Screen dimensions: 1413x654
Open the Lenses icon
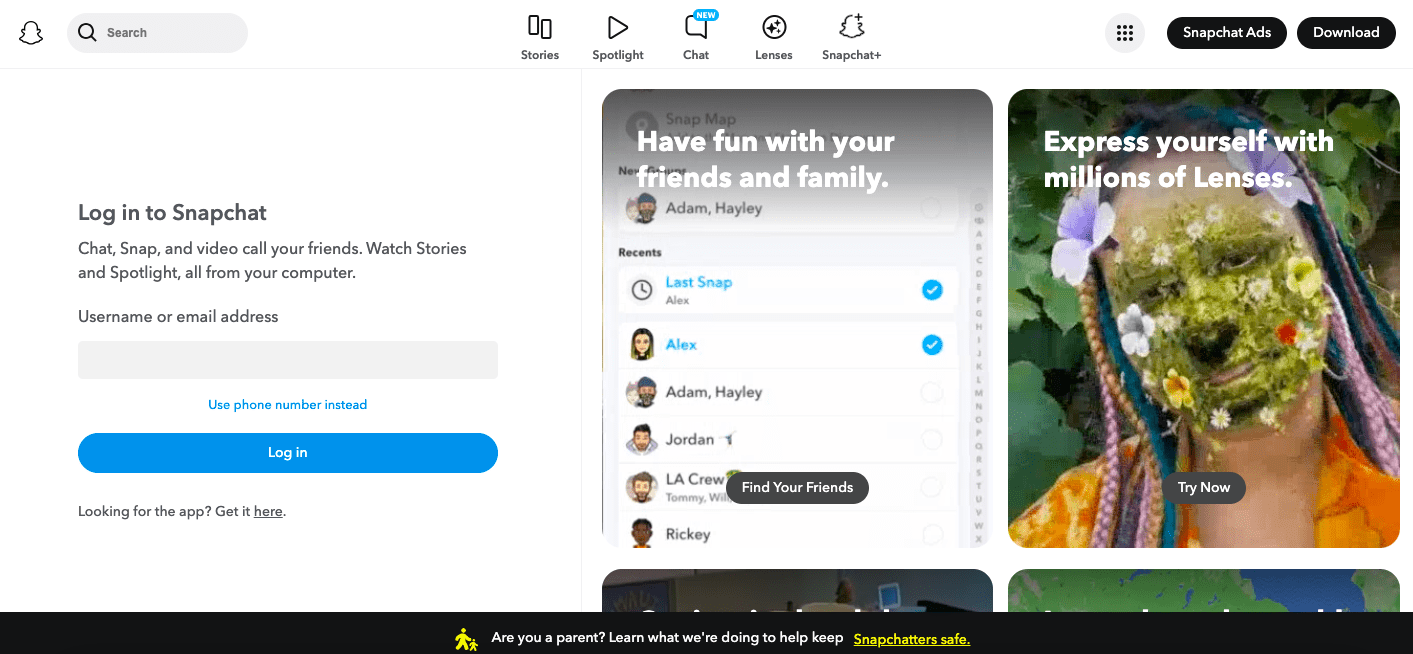point(774,27)
